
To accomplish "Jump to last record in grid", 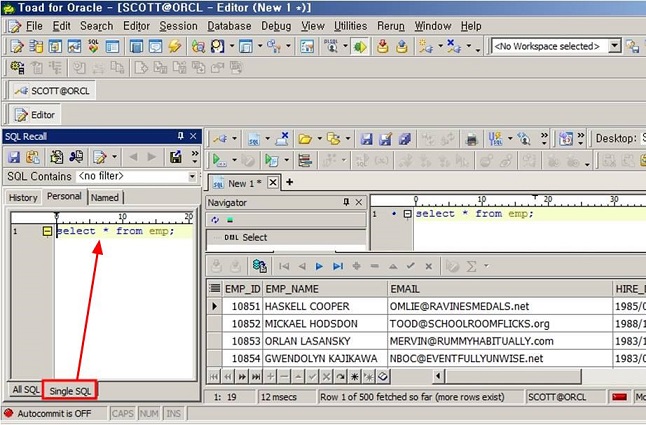I will [x=337, y=266].
